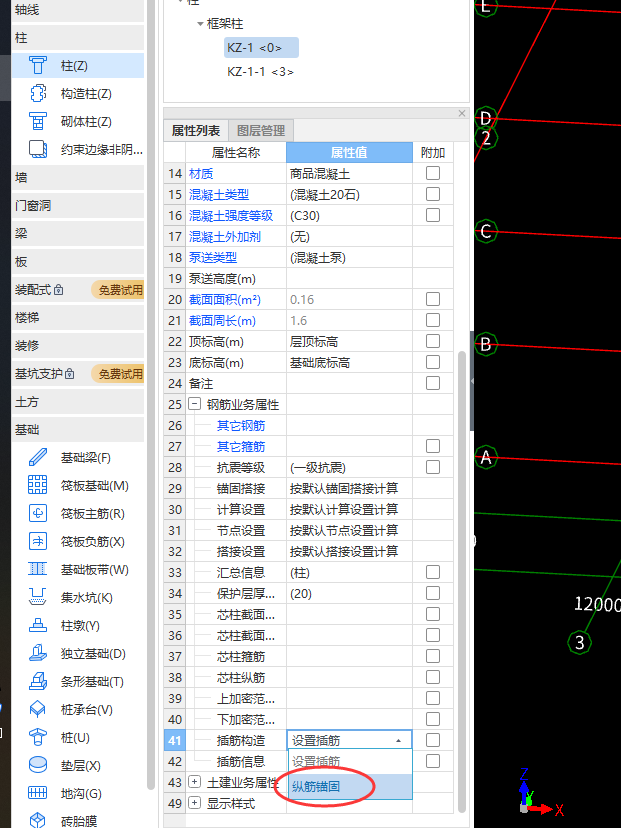Select the 基础梁(F) icon
Image resolution: width=621 pixels, height=828 pixels.
37,457
